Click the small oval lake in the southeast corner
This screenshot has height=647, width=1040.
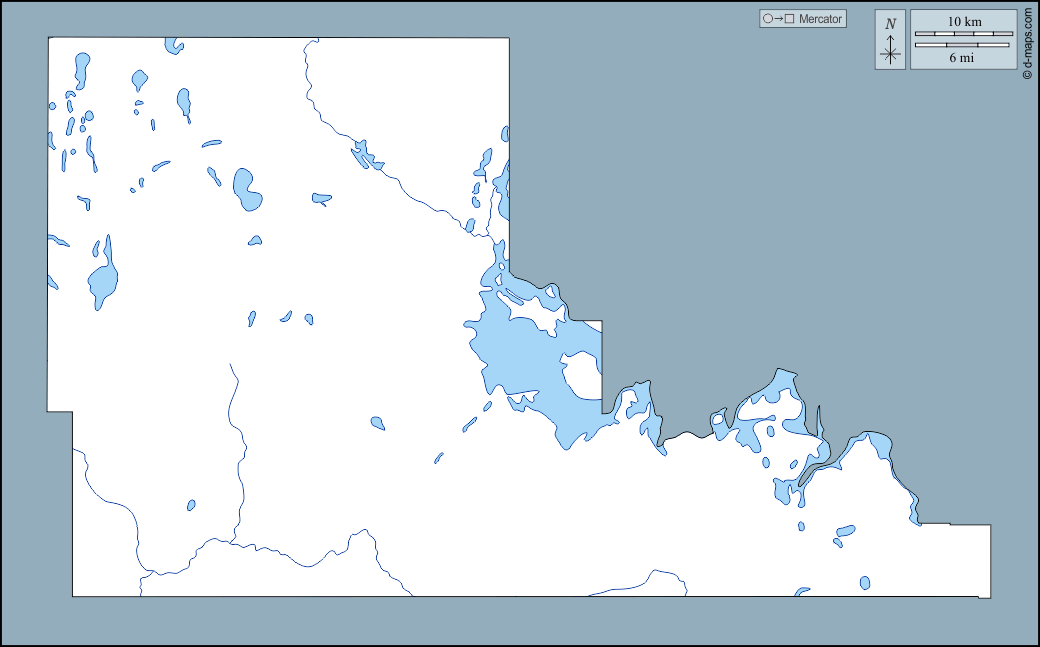coord(865,583)
